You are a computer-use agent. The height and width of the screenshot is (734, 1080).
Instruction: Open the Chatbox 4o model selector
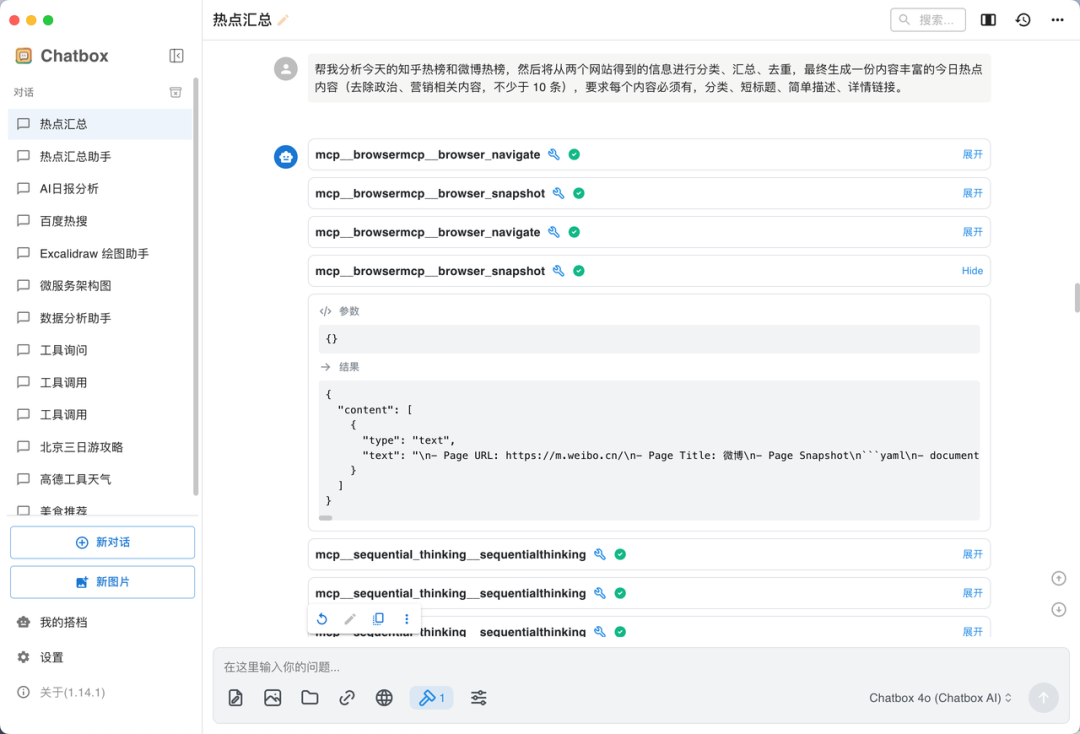coord(940,698)
